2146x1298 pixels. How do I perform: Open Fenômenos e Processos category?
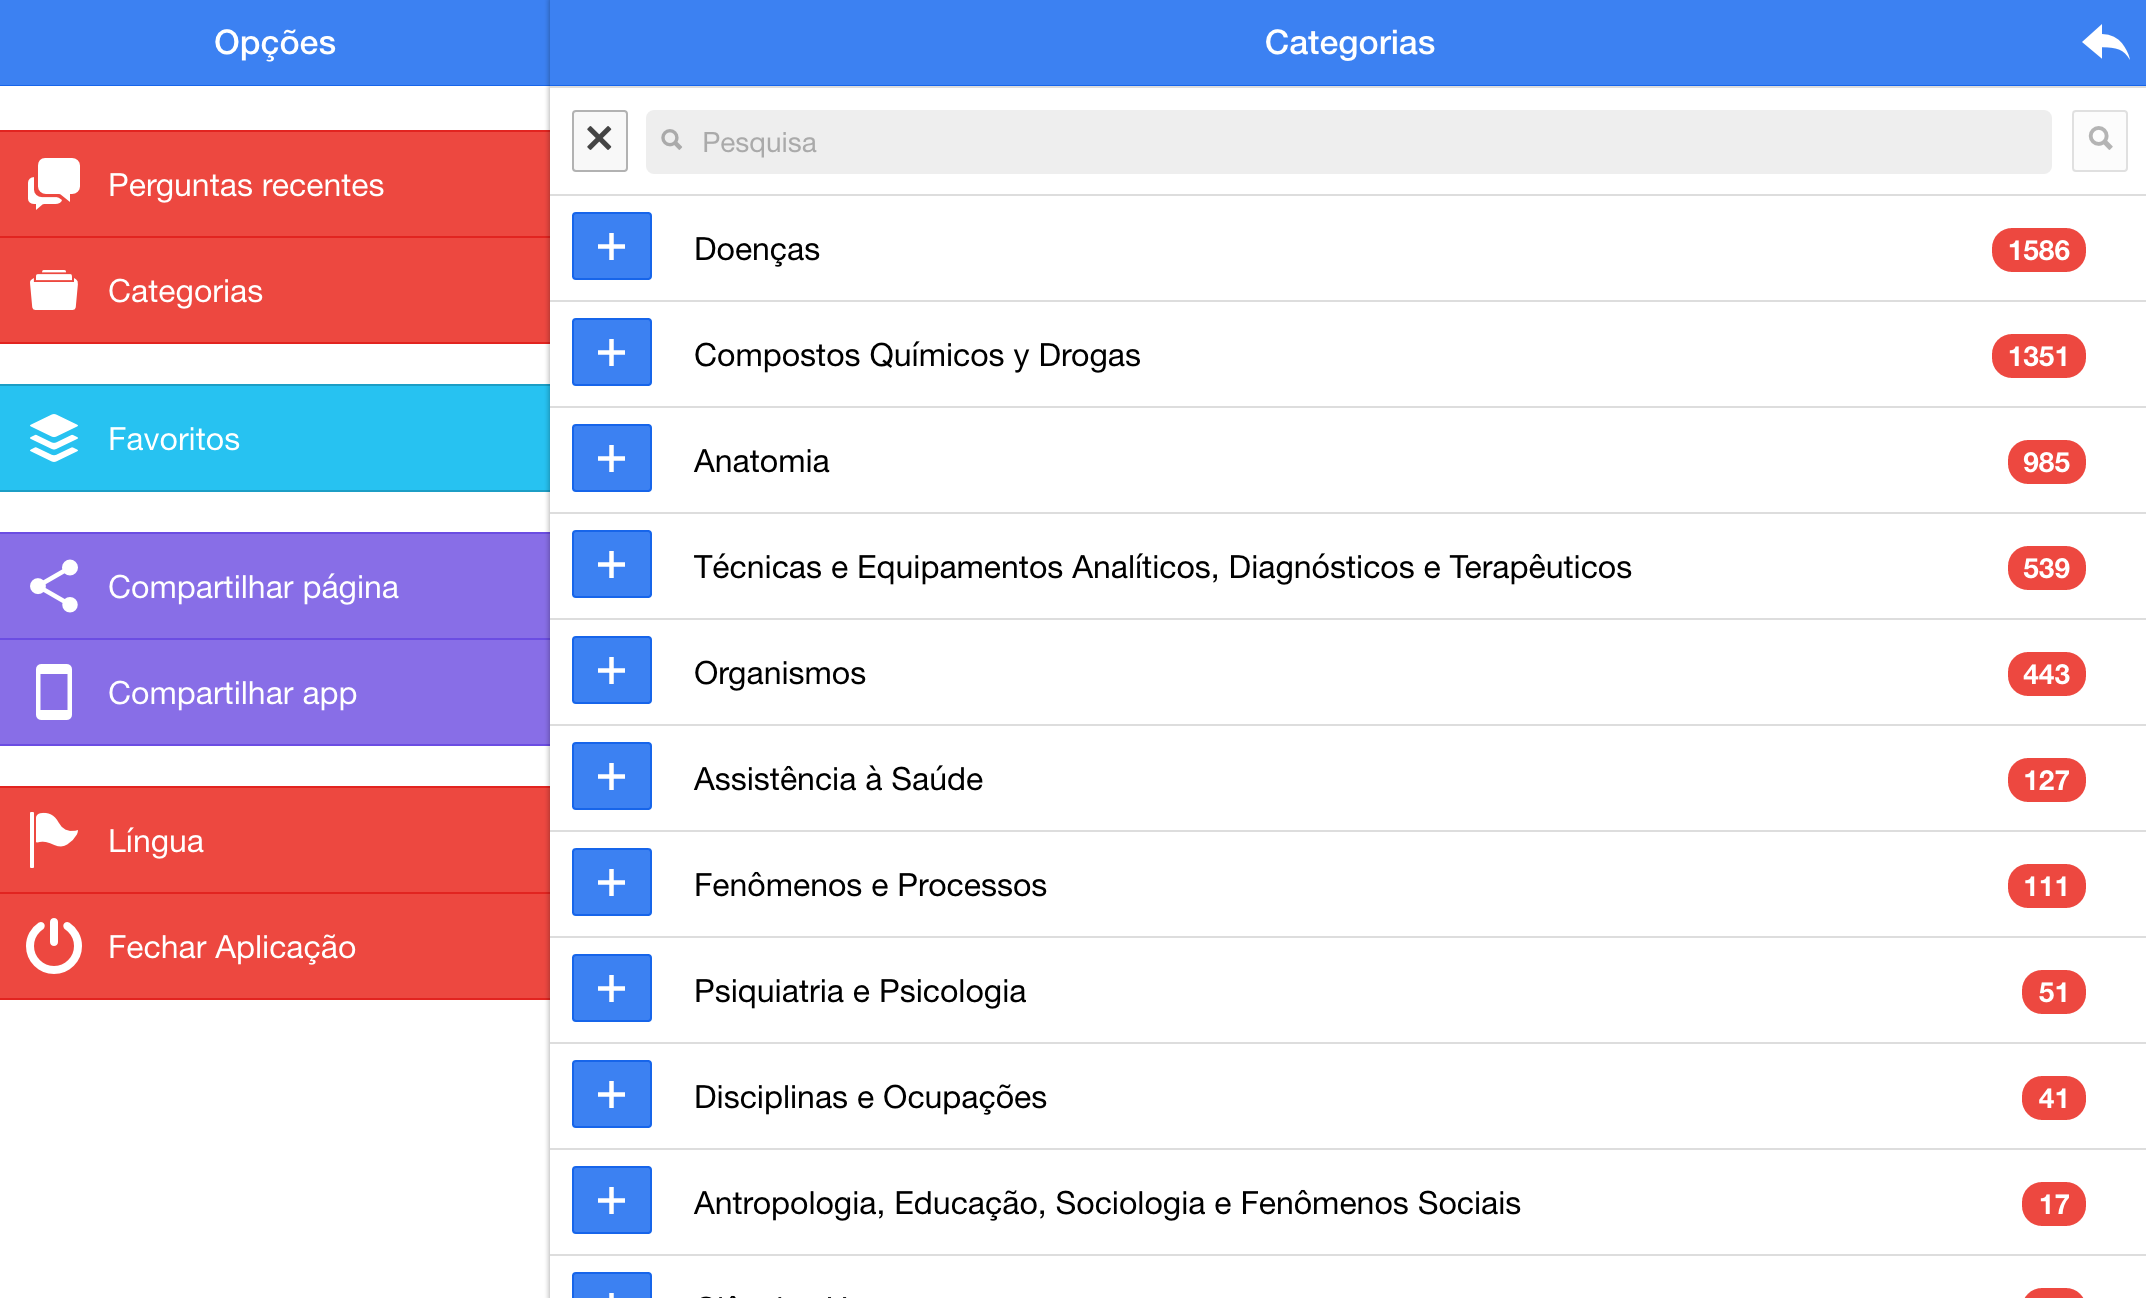point(870,885)
